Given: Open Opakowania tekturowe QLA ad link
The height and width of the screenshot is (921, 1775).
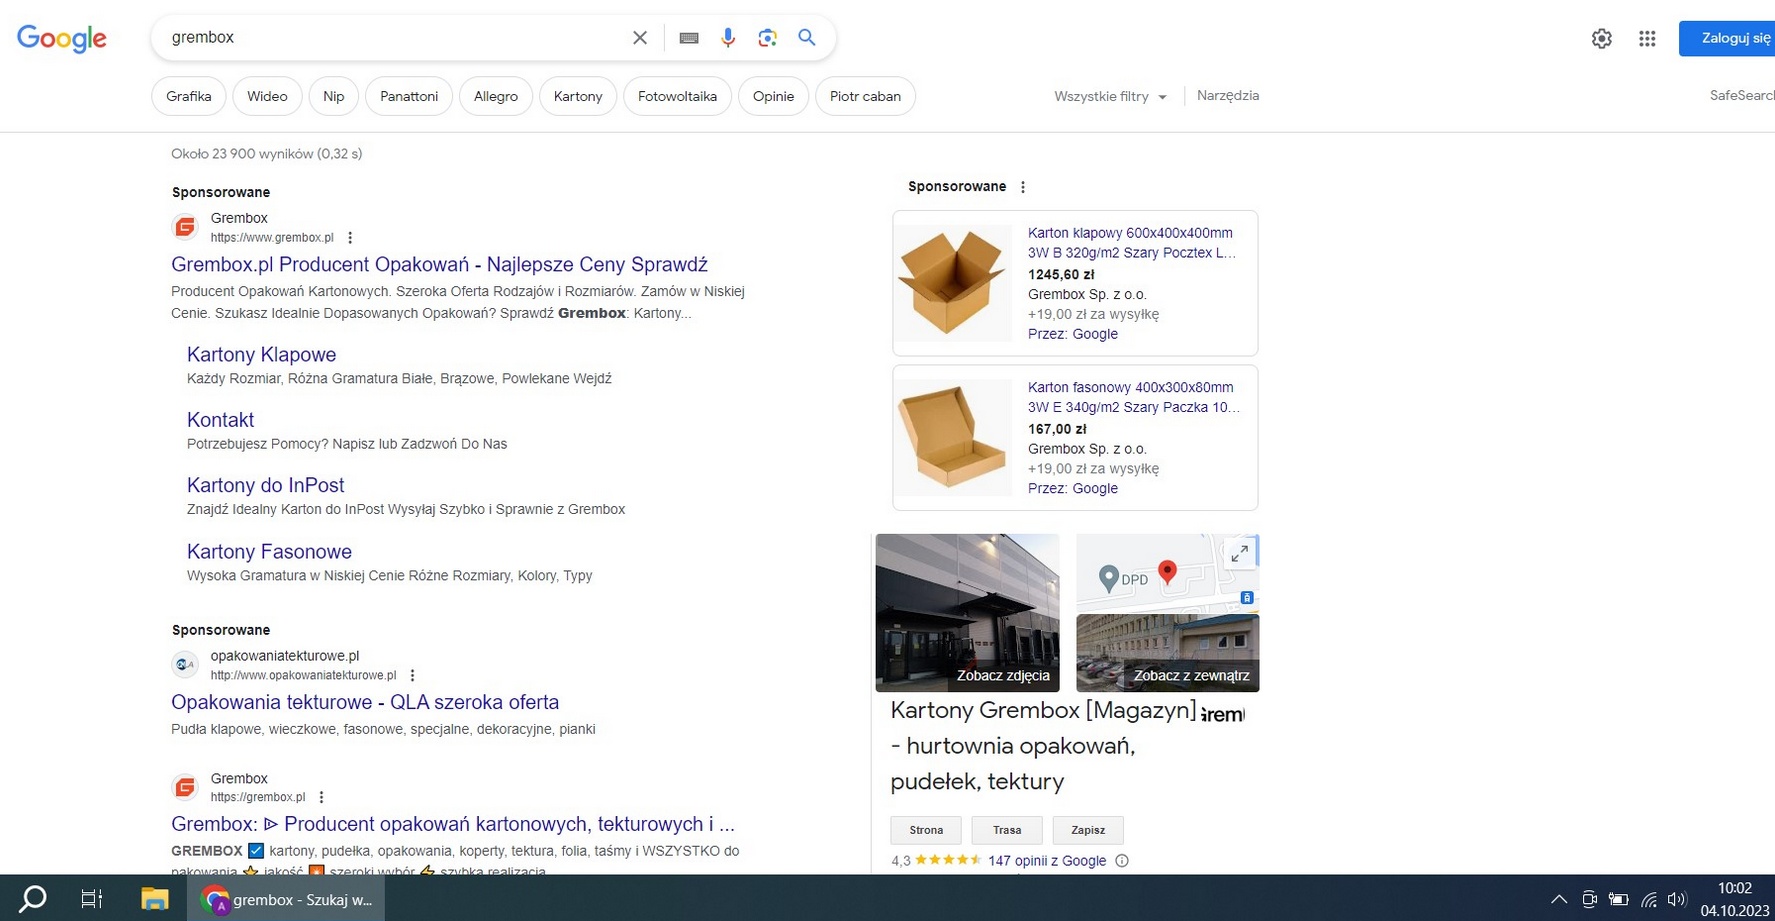Looking at the screenshot, I should coord(365,702).
